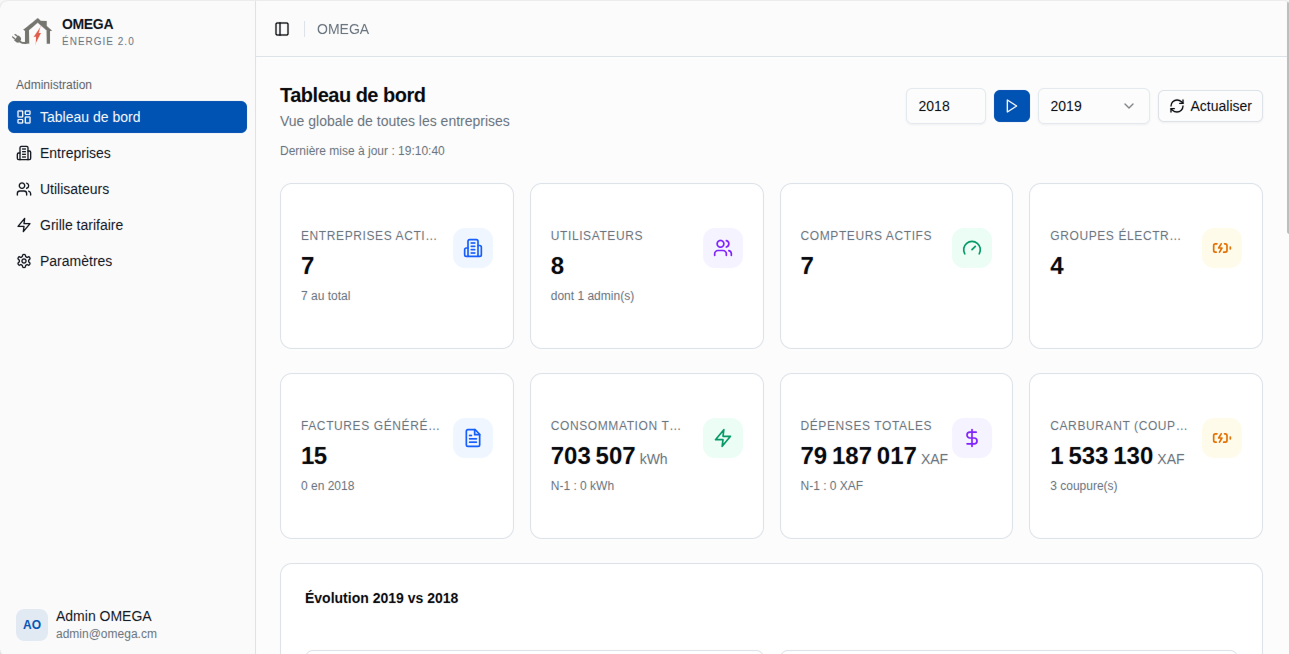Click the Administration section label
This screenshot has width=1289, height=654.
click(54, 85)
